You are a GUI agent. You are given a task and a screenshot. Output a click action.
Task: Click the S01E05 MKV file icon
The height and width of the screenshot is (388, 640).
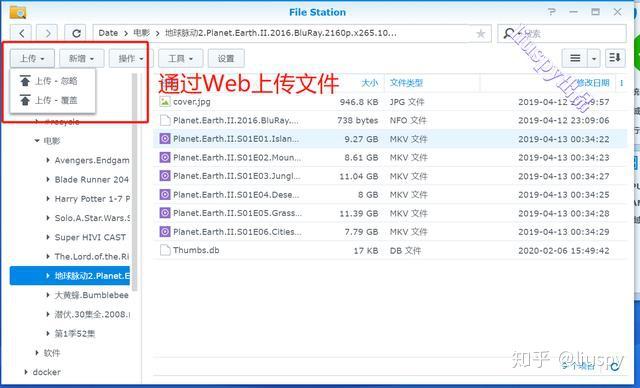click(165, 213)
